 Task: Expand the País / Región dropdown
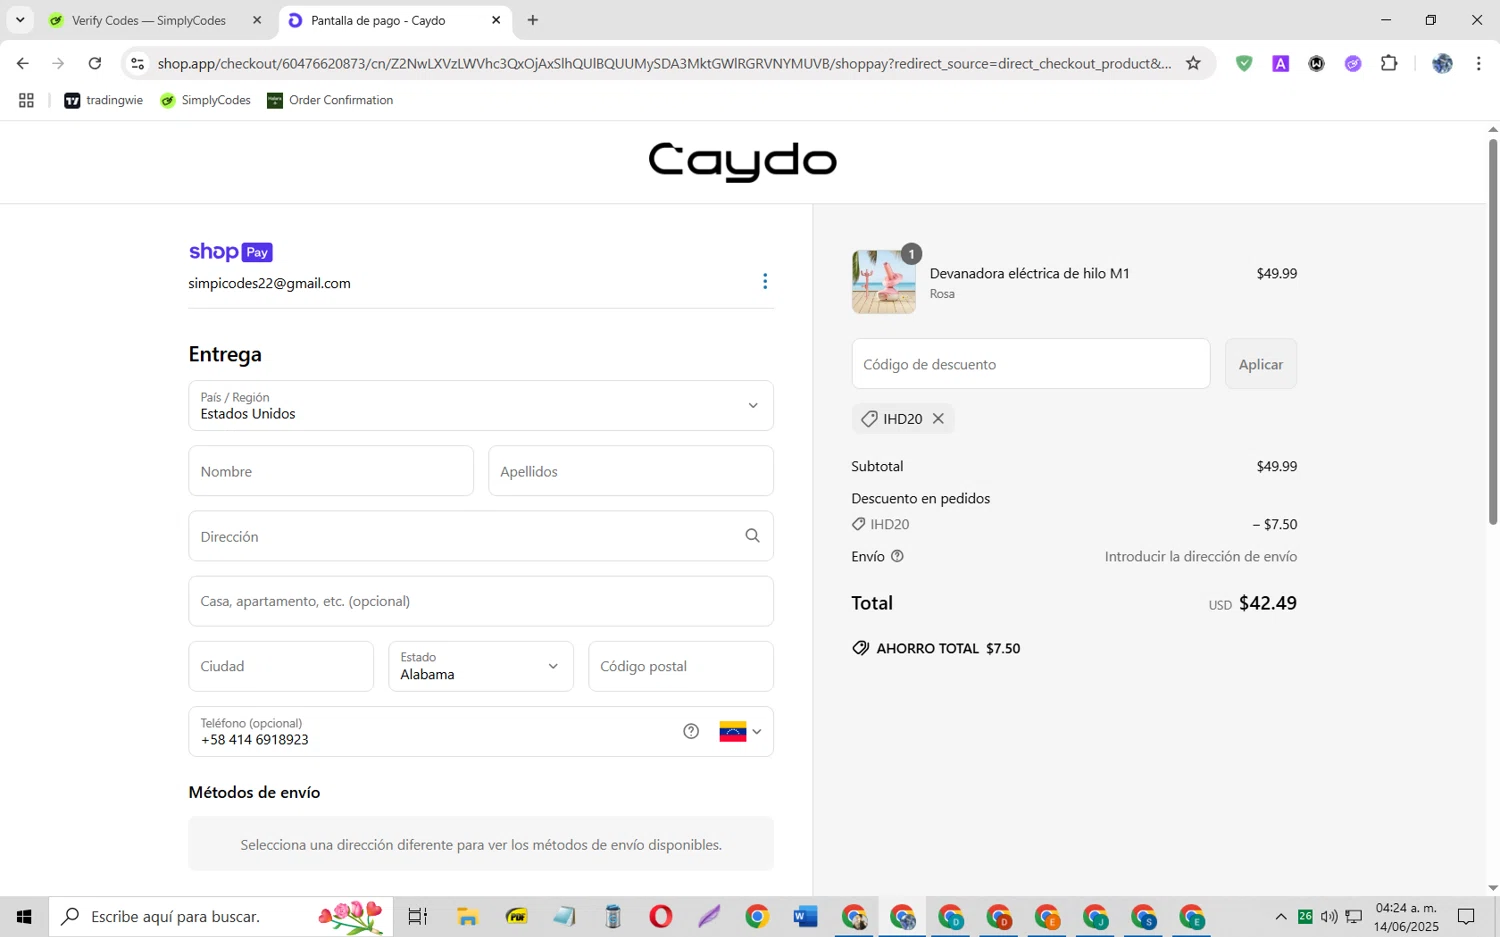pyautogui.click(x=481, y=405)
